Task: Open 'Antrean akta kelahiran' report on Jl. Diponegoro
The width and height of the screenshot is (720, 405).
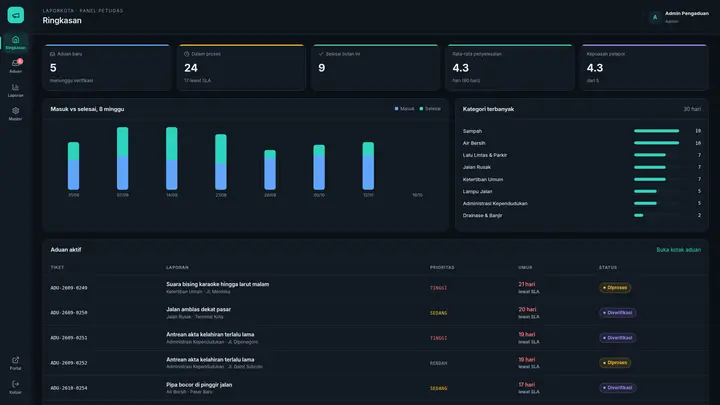Action: [x=210, y=334]
